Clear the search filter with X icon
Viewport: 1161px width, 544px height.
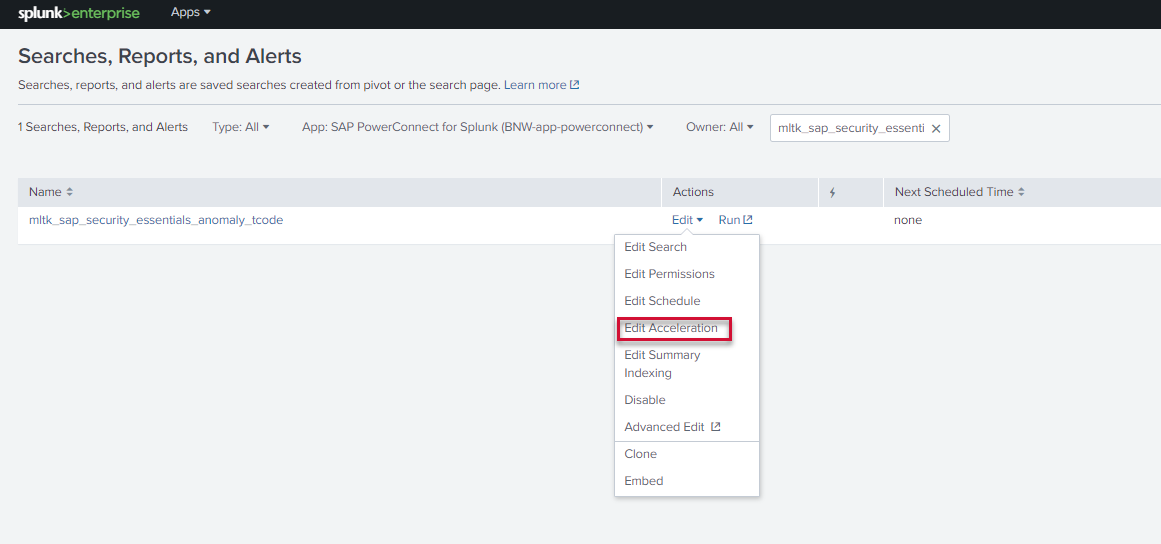[936, 128]
